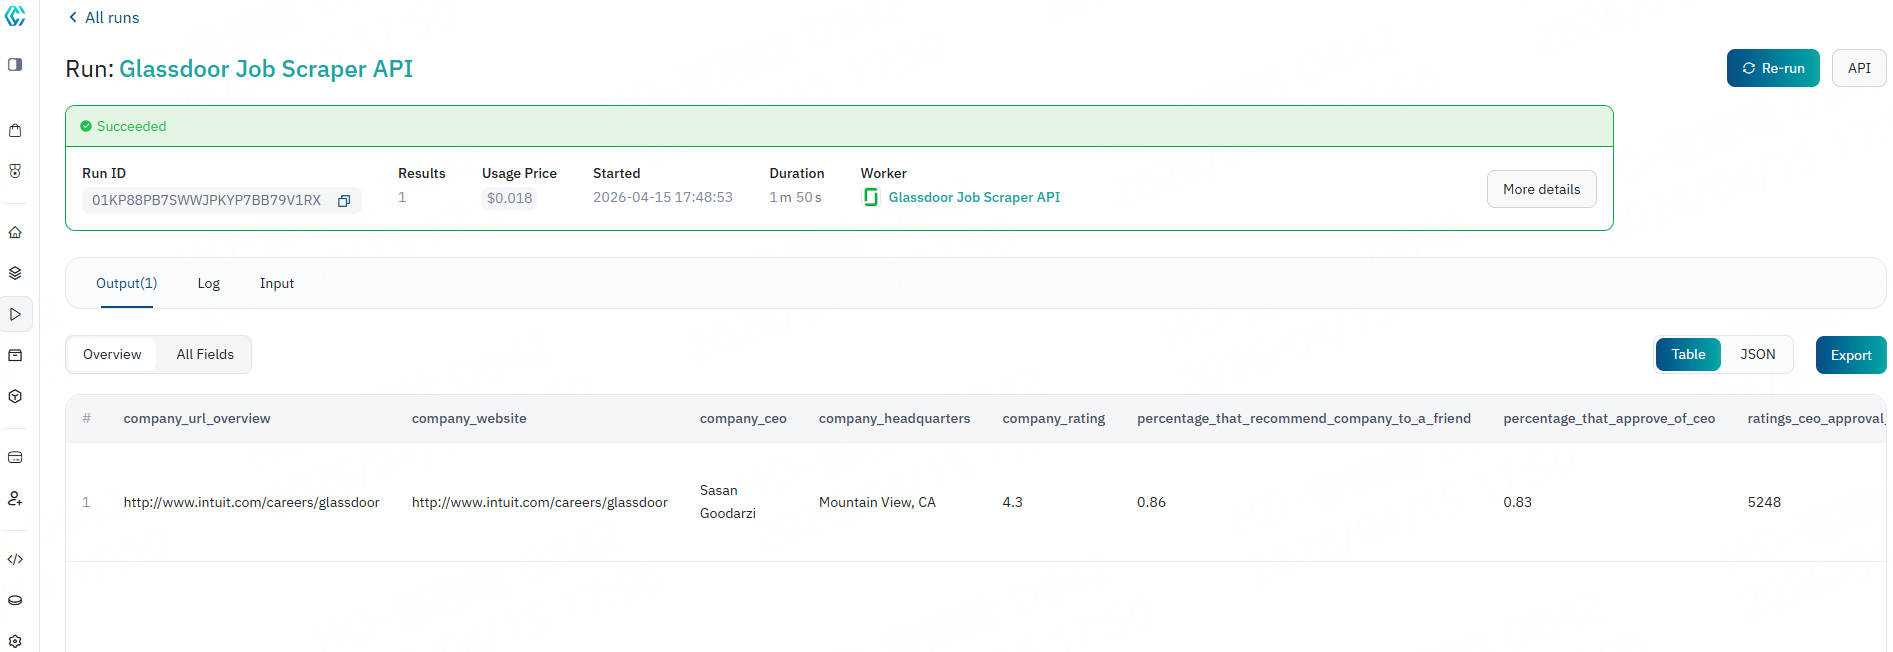
Task: Open the runs play icon in sidebar
Action: pos(15,314)
